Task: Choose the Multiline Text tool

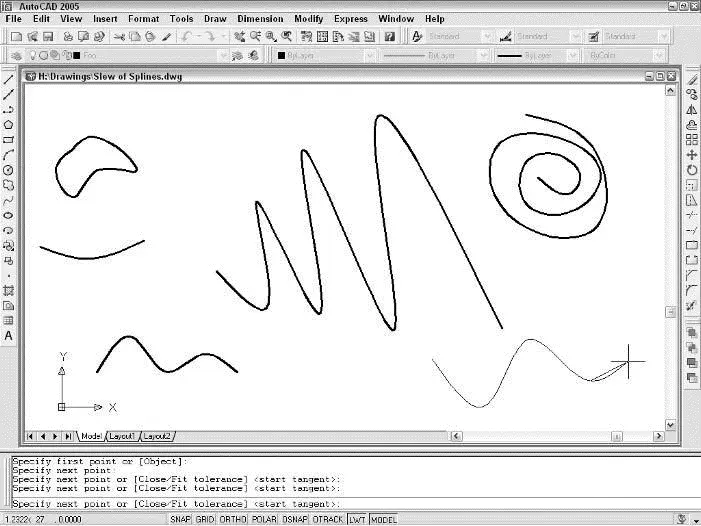Action: 9,336
